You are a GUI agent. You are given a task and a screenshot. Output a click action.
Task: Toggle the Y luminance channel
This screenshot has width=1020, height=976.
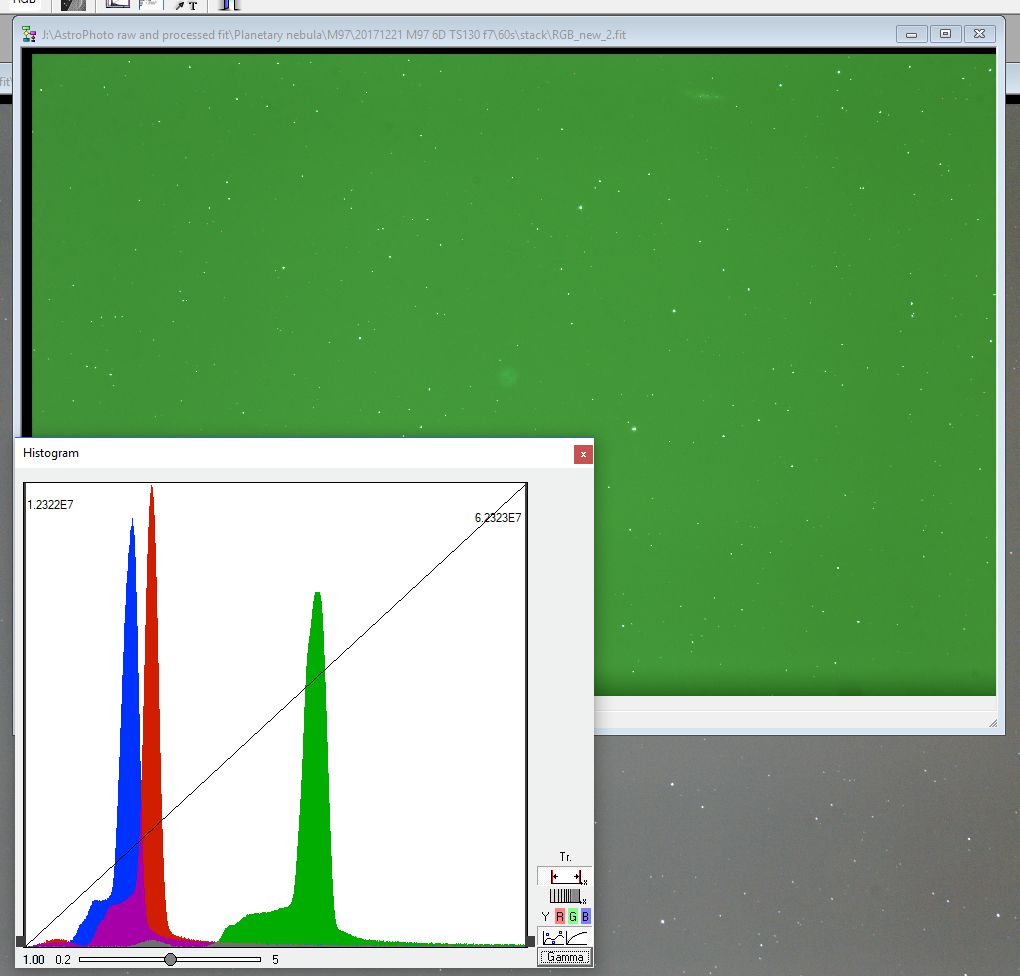[545, 916]
